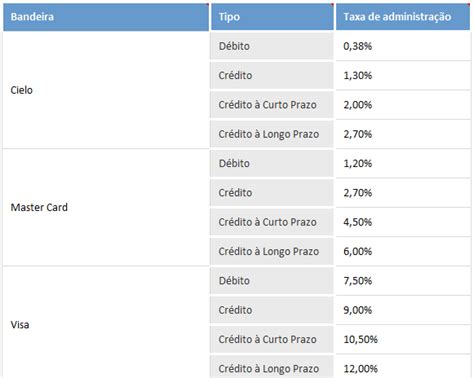The height and width of the screenshot is (378, 474).
Task: Click Cielo Crédito à Longo Prazo cell
Action: point(272,134)
